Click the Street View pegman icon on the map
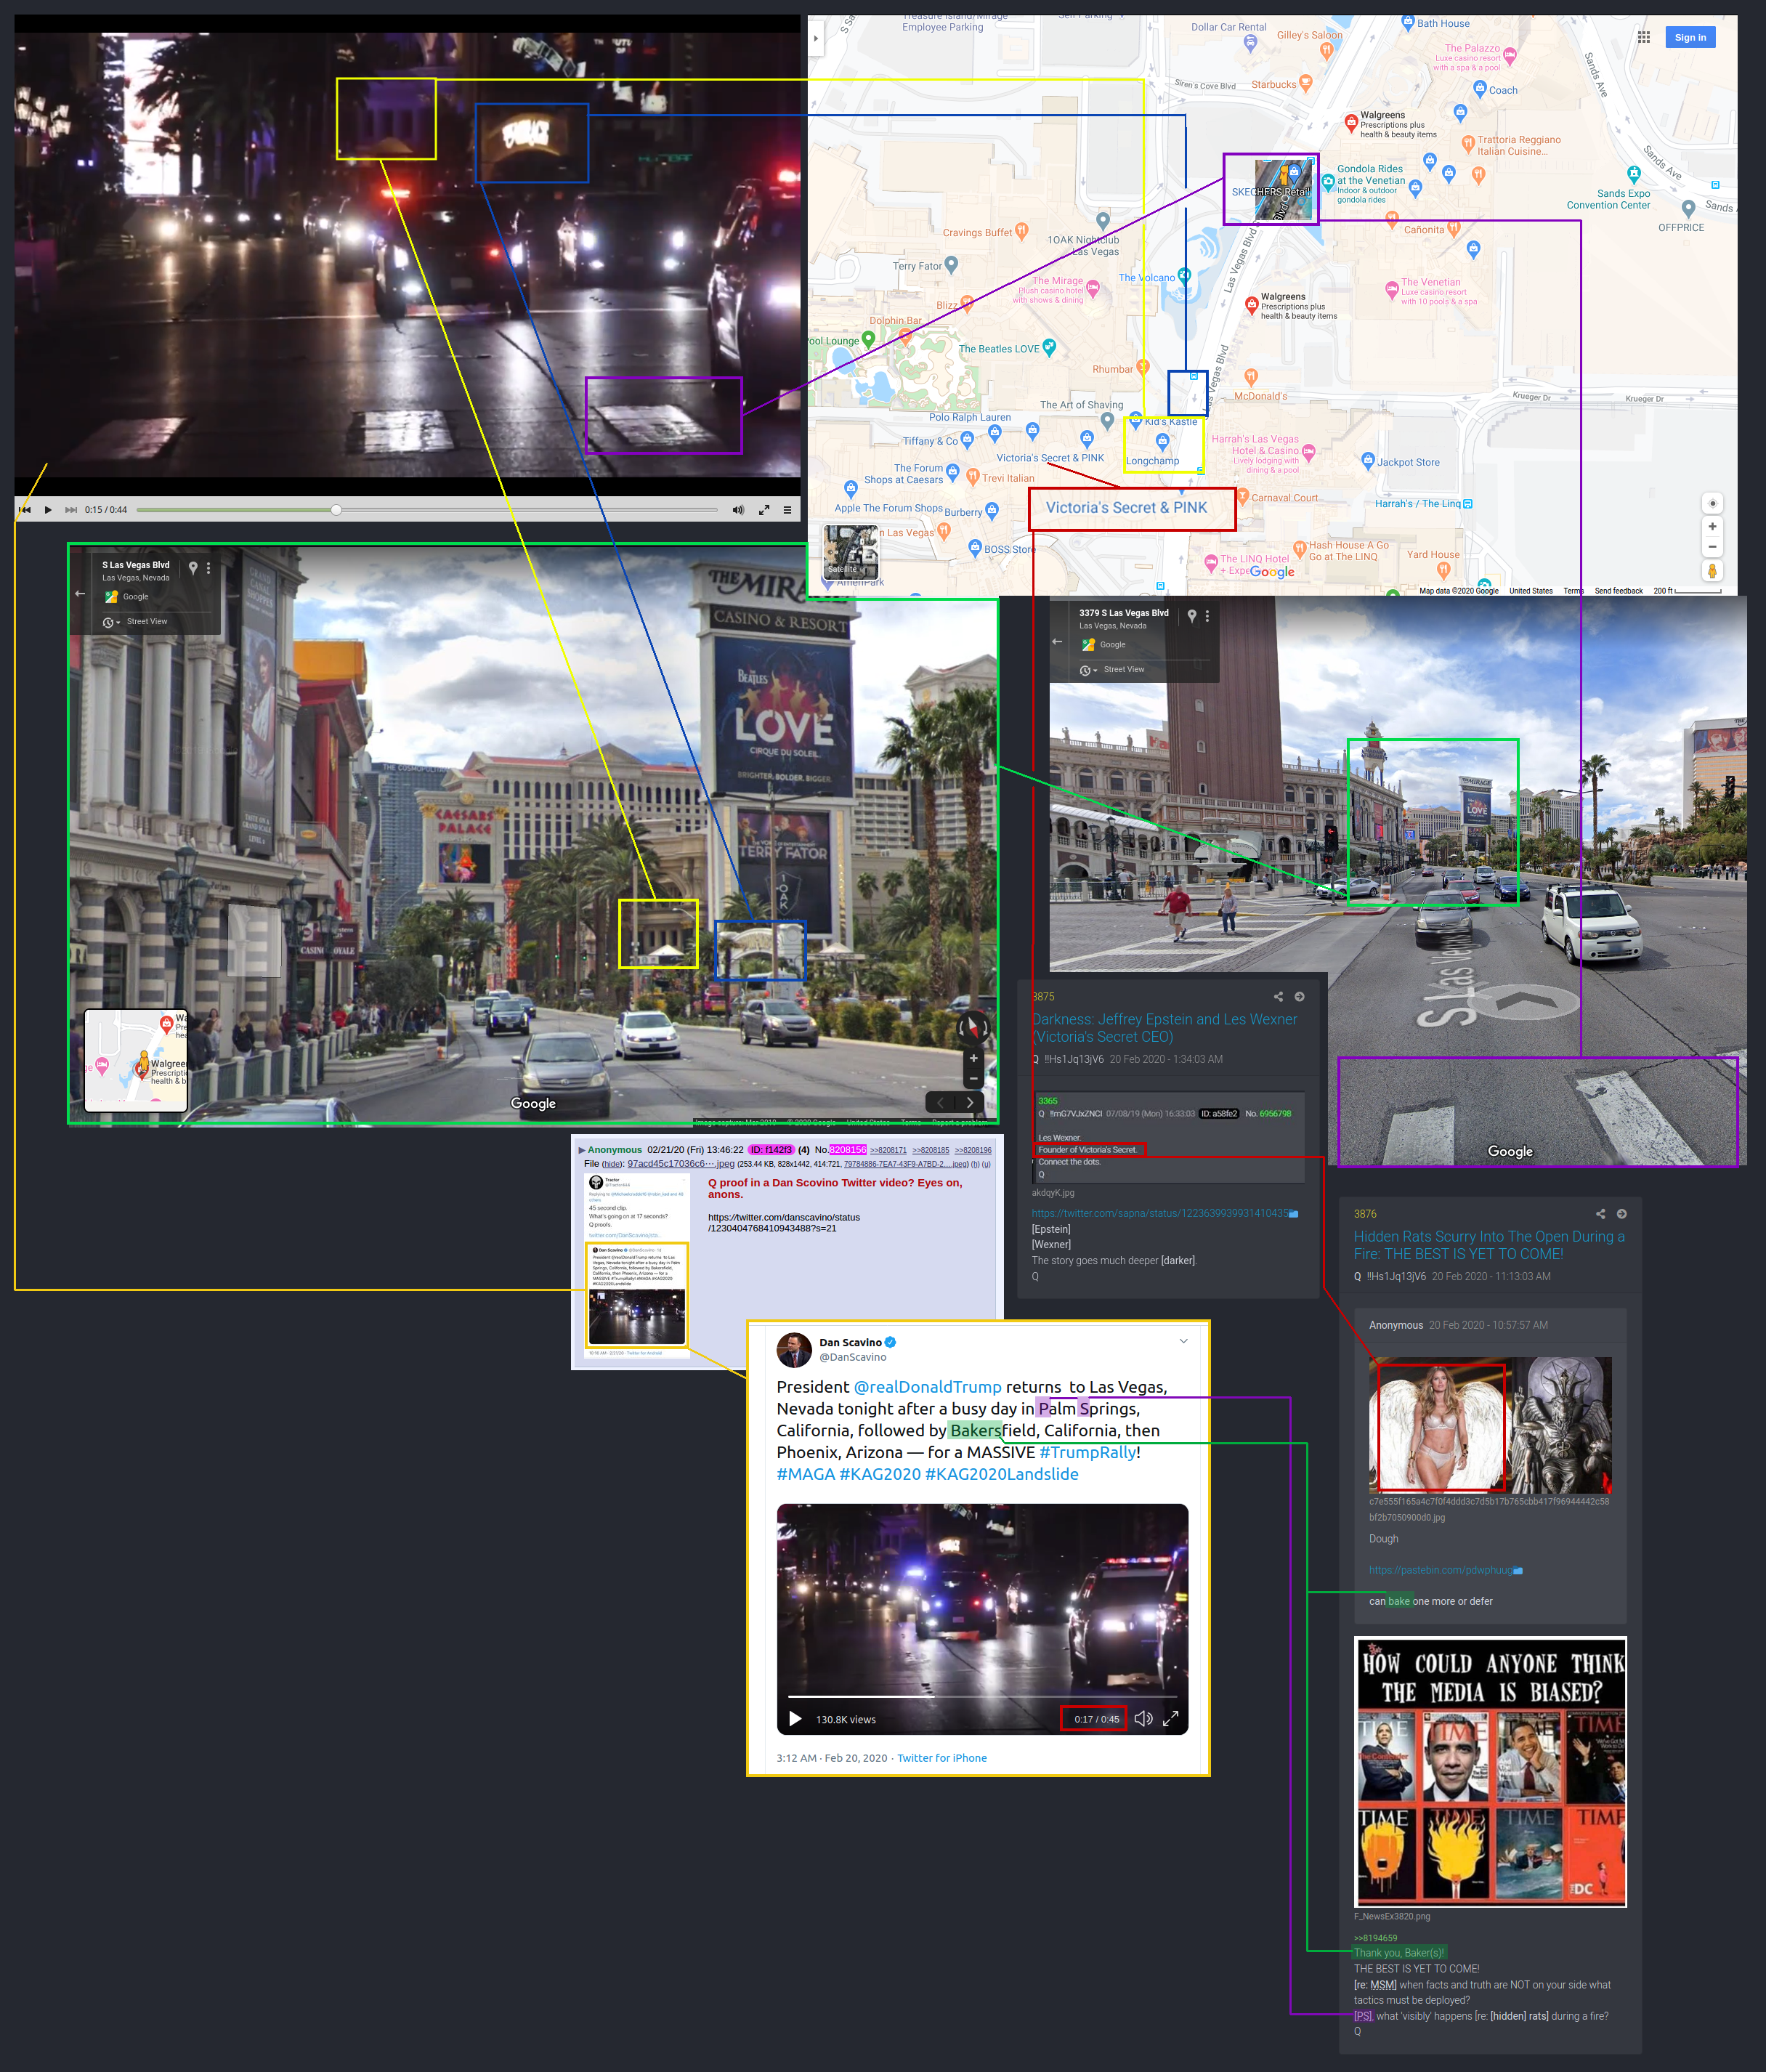This screenshot has height=2072, width=1766. tap(1712, 571)
